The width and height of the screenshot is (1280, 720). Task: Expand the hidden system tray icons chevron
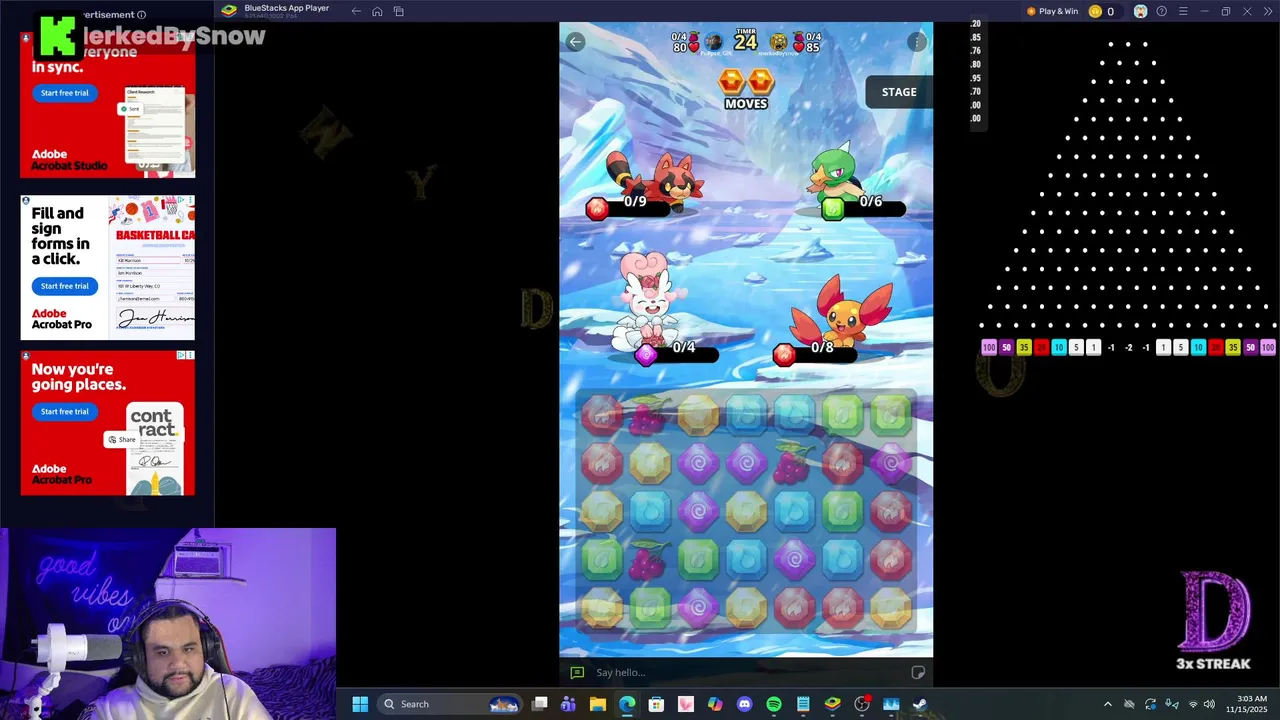click(1107, 704)
